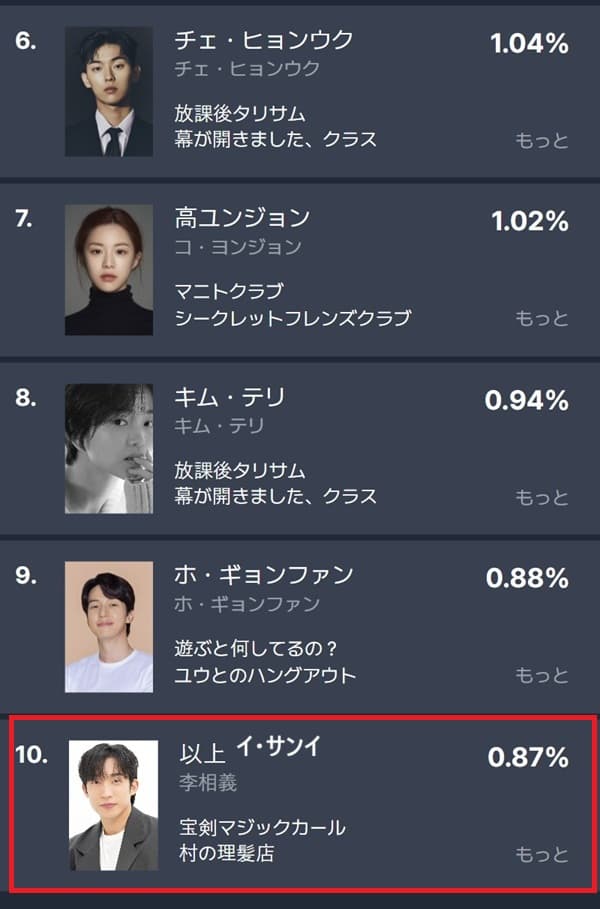The height and width of the screenshot is (909, 600).
Task: Open キム・テリ name heading
Action: tap(230, 397)
